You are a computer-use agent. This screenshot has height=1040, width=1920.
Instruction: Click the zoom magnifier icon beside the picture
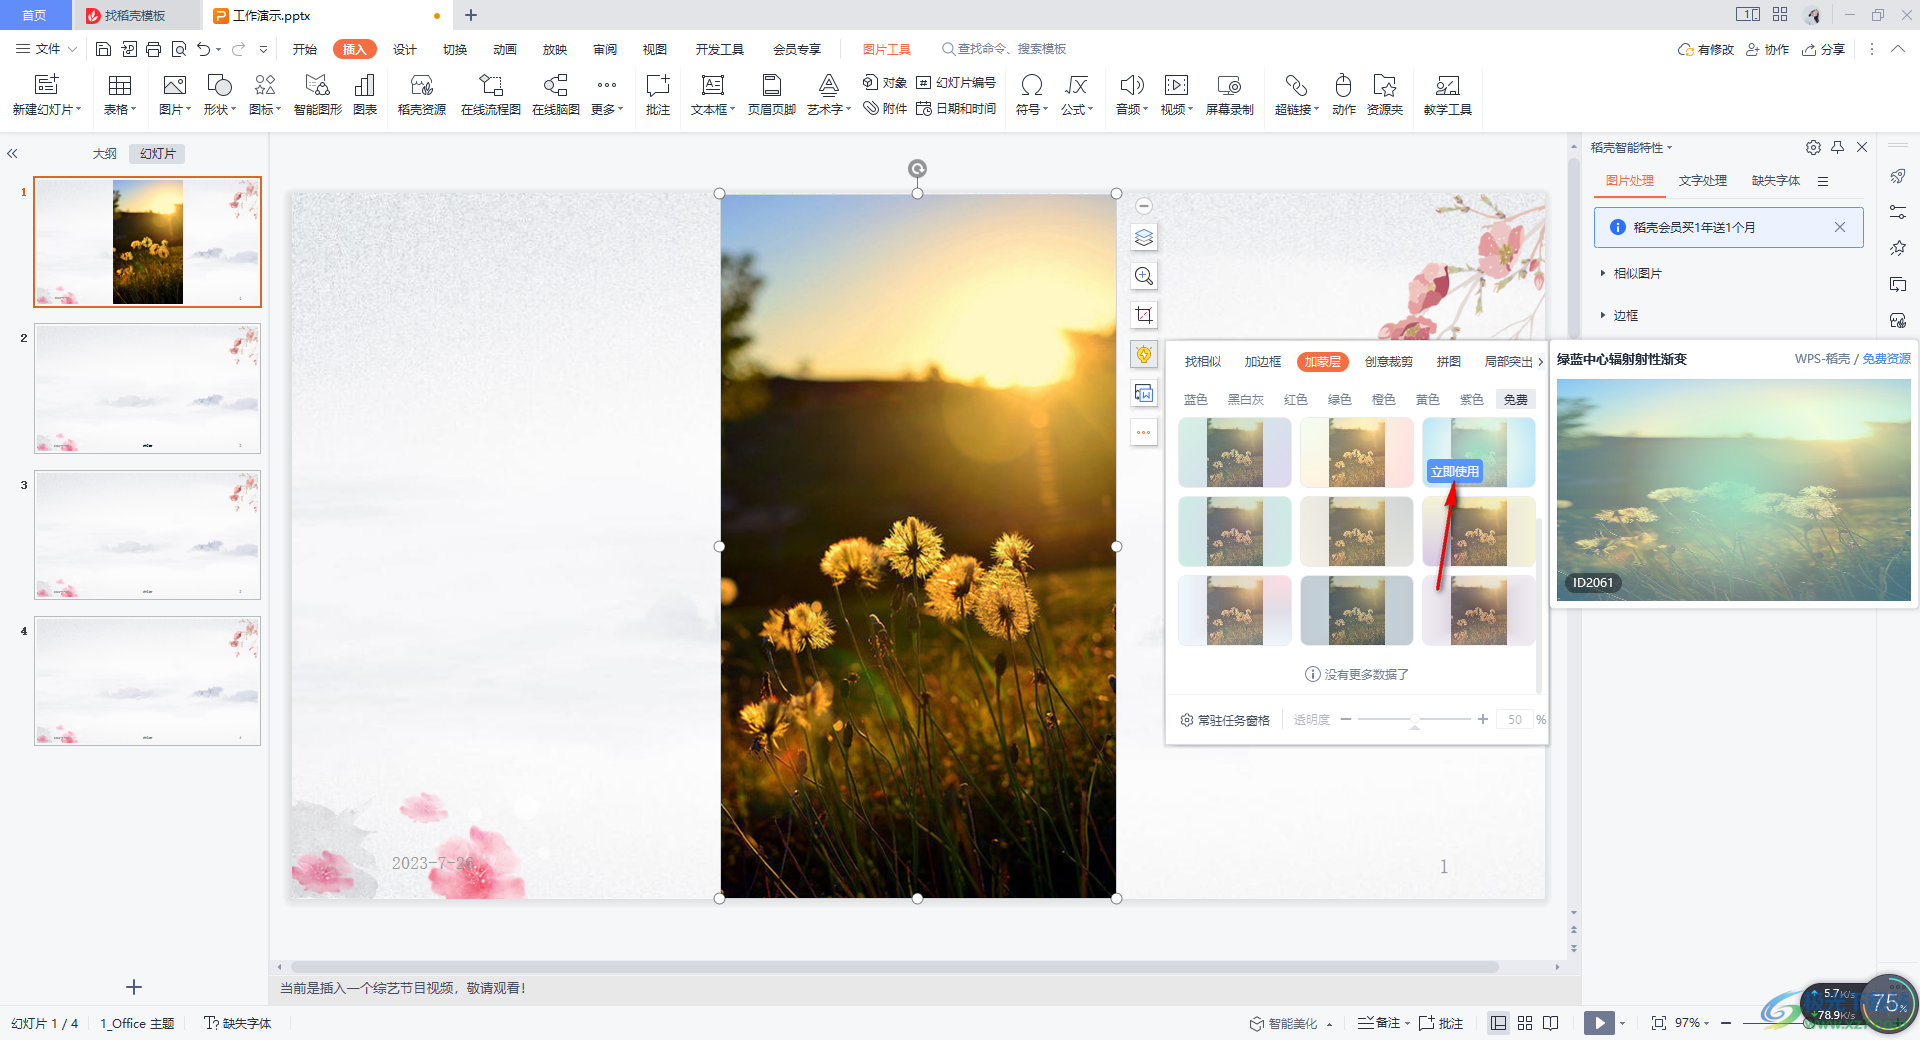[x=1144, y=276]
